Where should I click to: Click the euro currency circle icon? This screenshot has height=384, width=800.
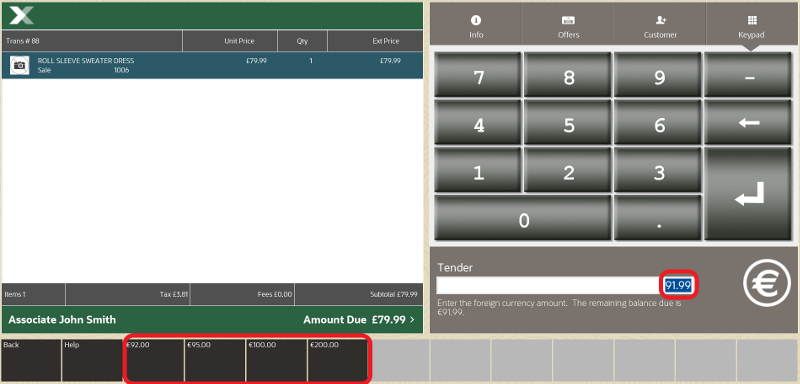pos(766,282)
